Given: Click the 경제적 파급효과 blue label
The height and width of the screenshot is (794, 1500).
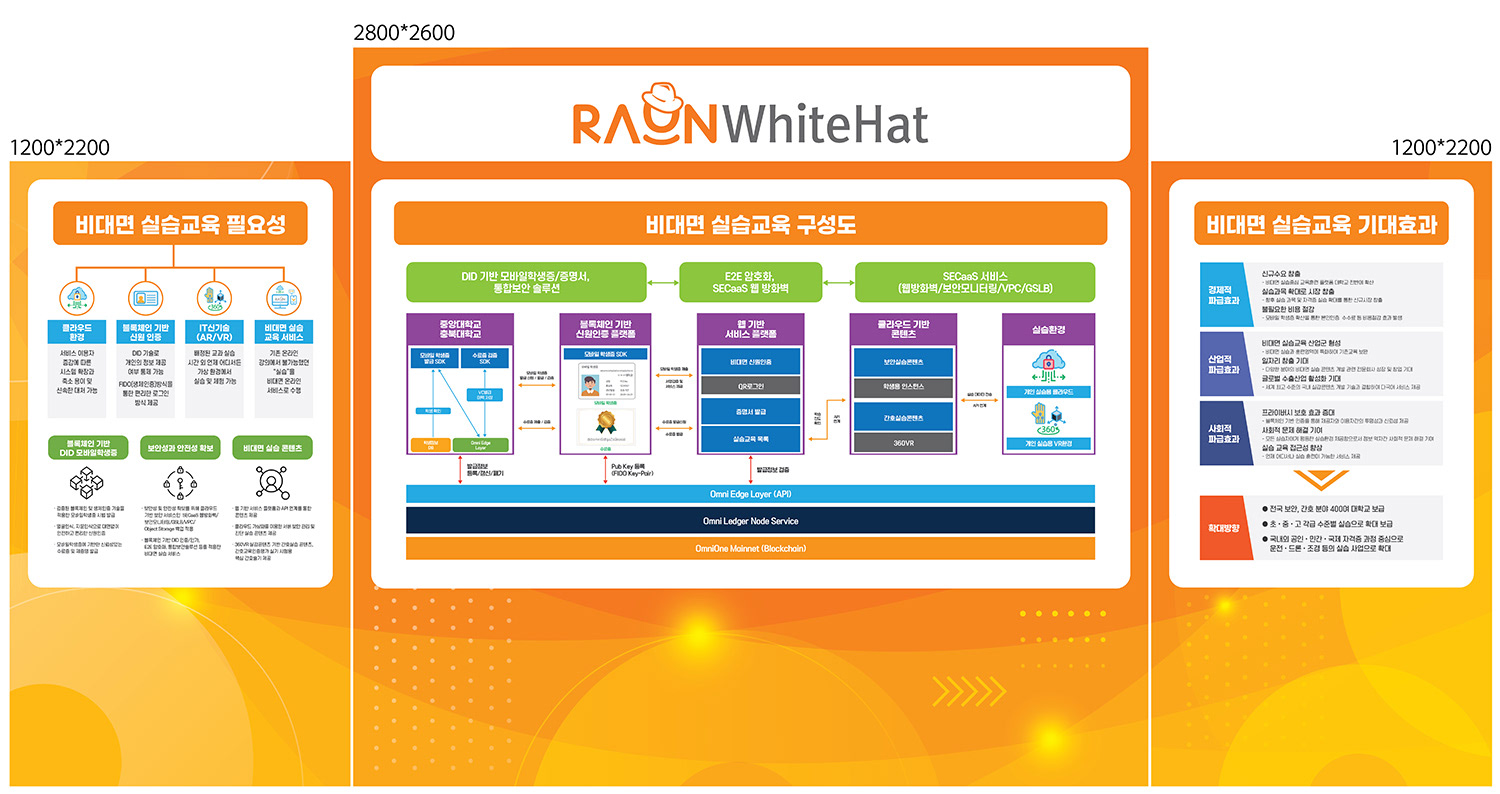Looking at the screenshot, I should (1227, 294).
